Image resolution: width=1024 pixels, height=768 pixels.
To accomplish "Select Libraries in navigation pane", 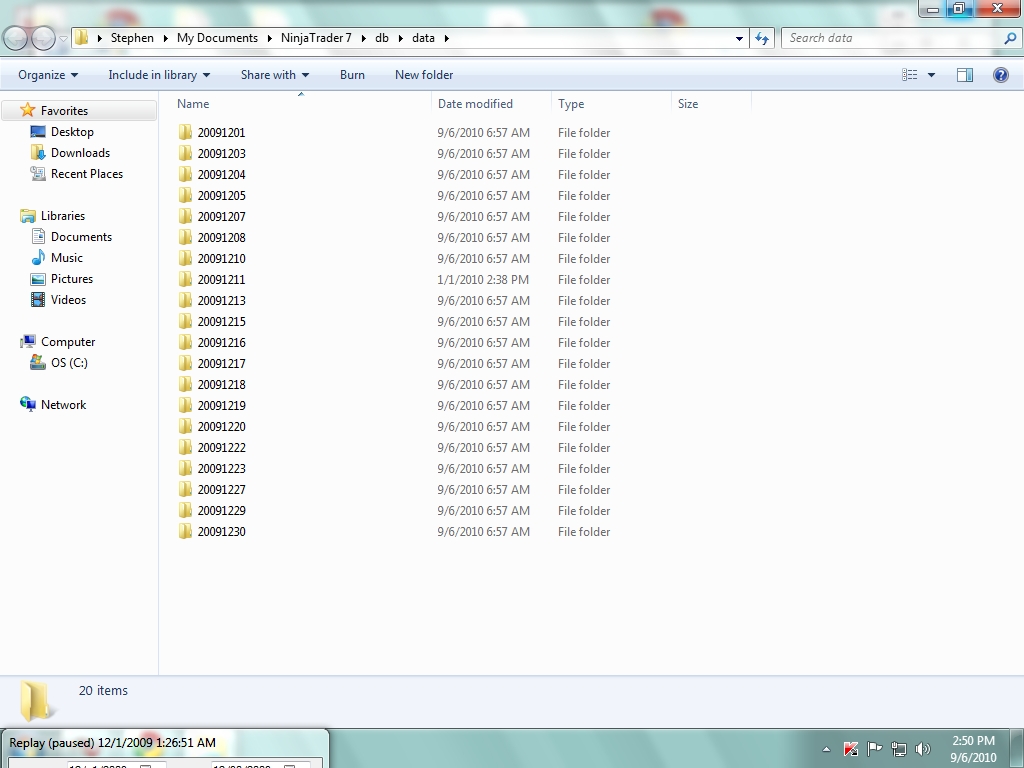I will click(x=63, y=216).
